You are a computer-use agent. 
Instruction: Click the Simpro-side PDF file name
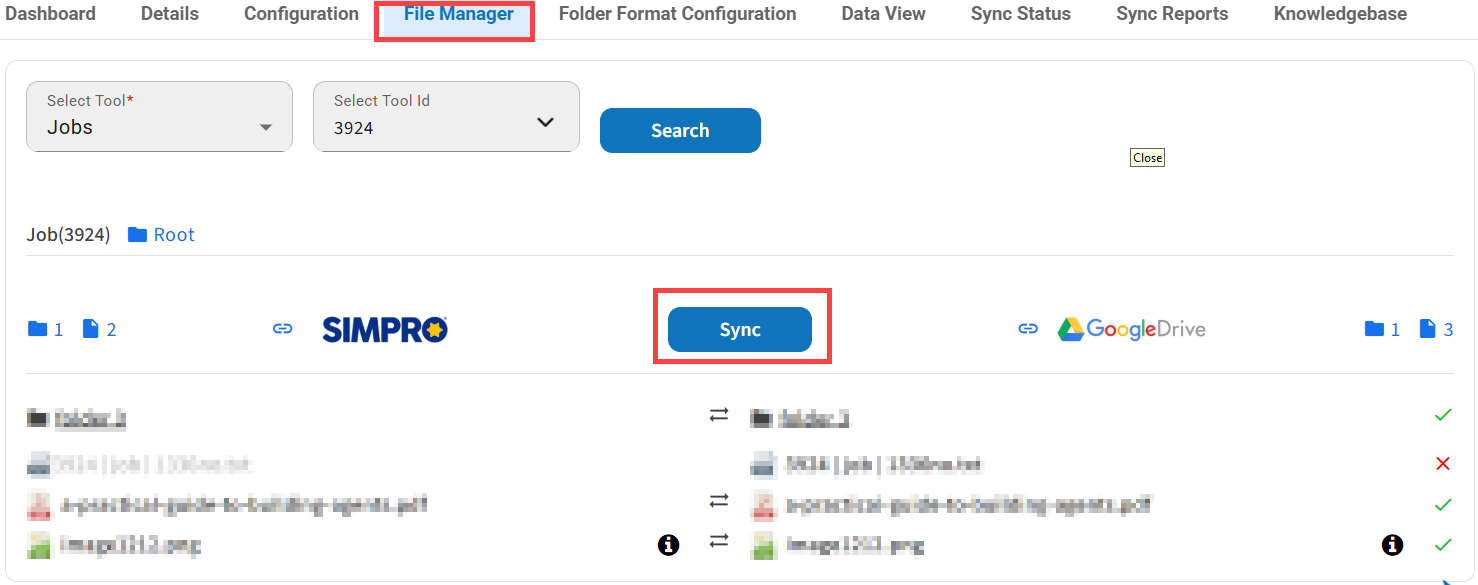pos(244,505)
